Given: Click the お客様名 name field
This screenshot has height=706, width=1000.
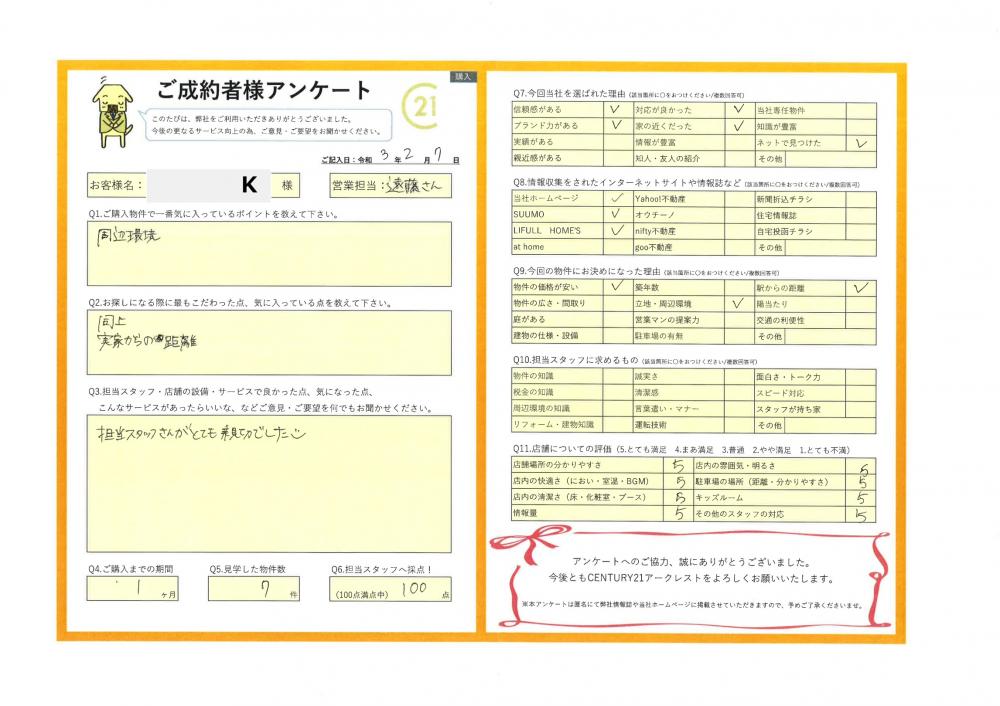Looking at the screenshot, I should pyautogui.click(x=208, y=186).
